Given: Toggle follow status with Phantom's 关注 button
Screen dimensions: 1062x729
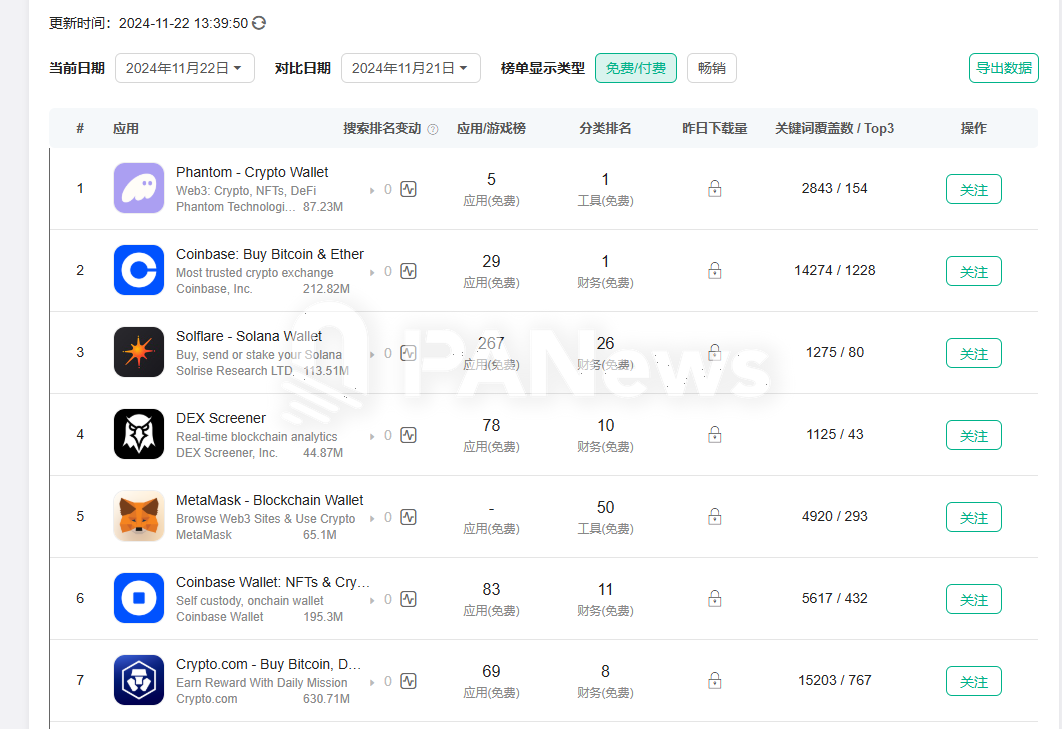Looking at the screenshot, I should [x=973, y=188].
